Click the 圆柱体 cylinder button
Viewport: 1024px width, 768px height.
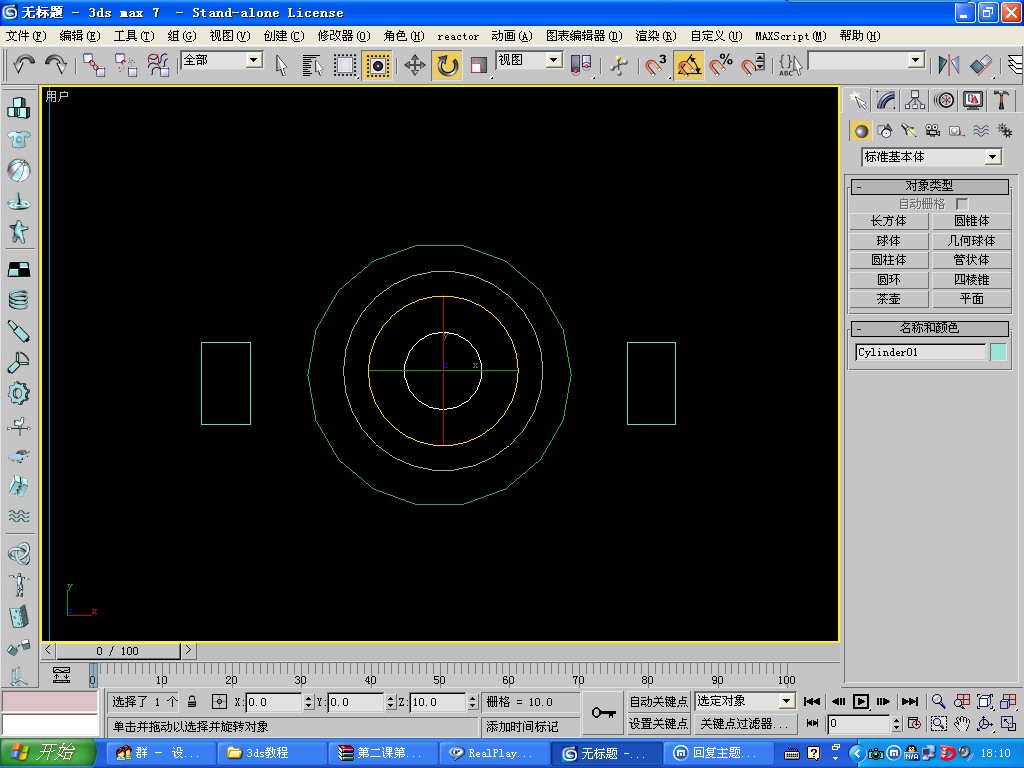click(889, 260)
